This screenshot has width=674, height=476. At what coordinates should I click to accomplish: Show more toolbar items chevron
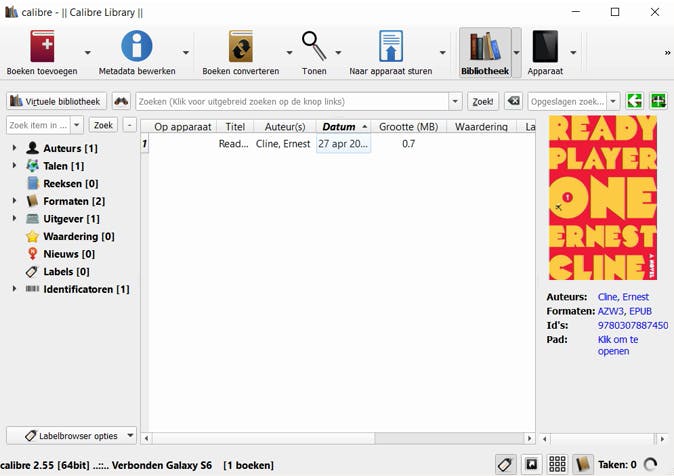click(667, 52)
